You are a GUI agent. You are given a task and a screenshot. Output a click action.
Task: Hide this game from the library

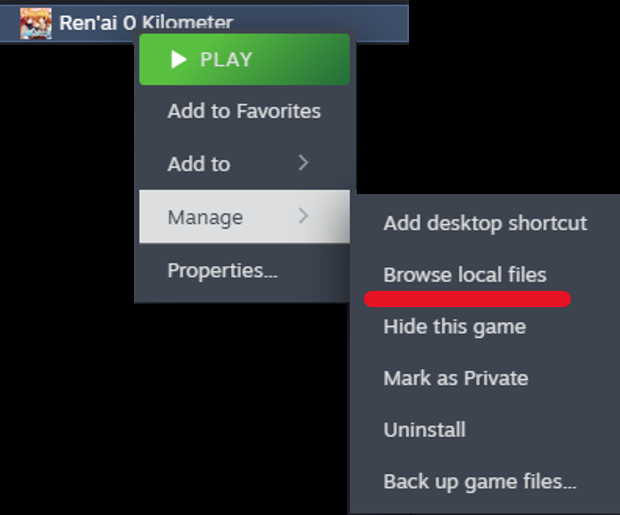pos(454,326)
